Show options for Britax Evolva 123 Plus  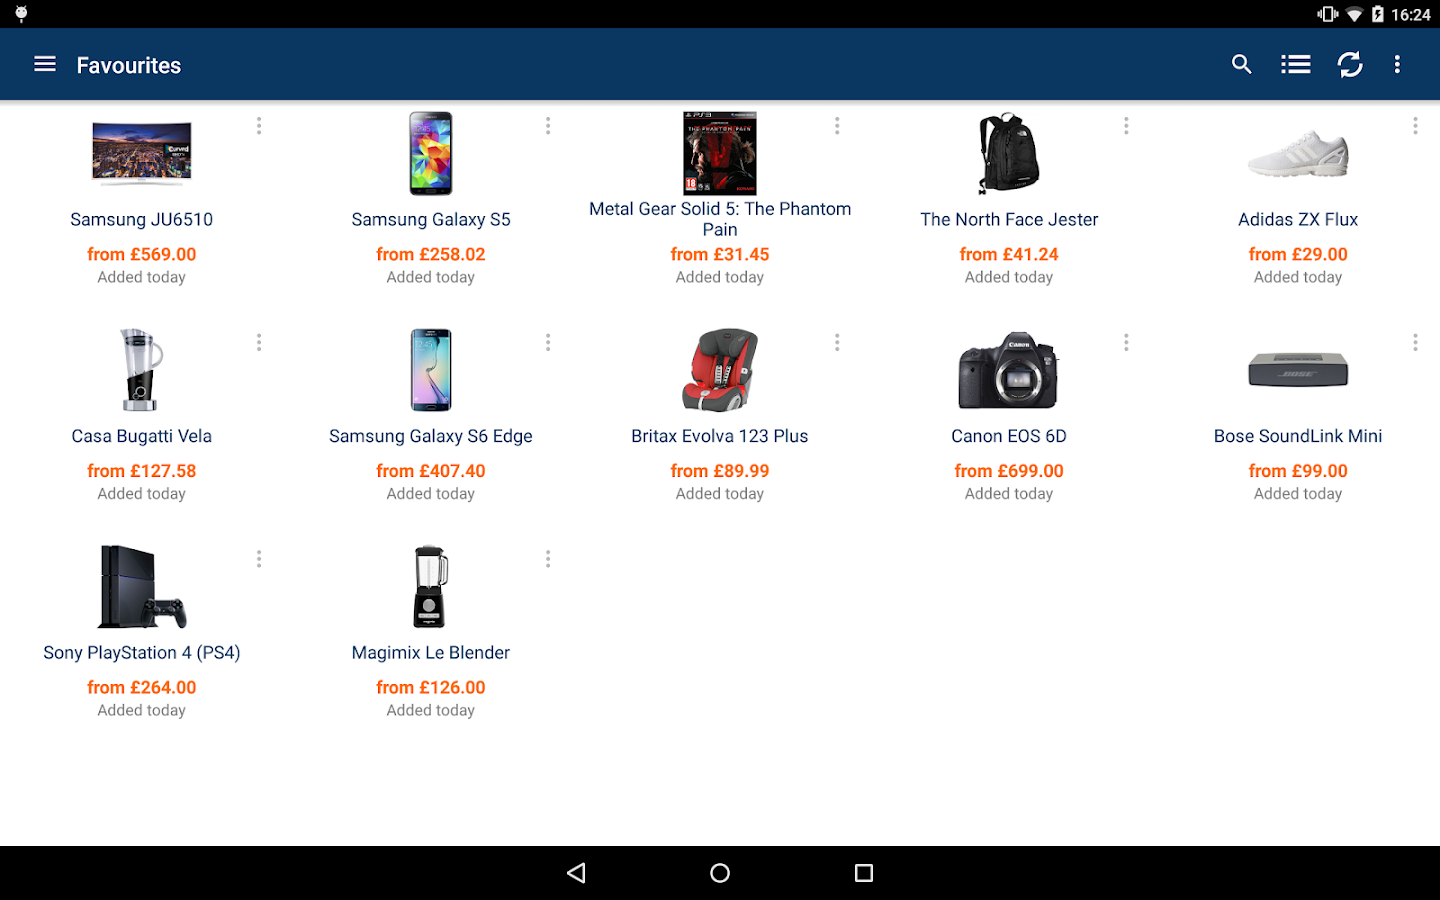point(837,343)
